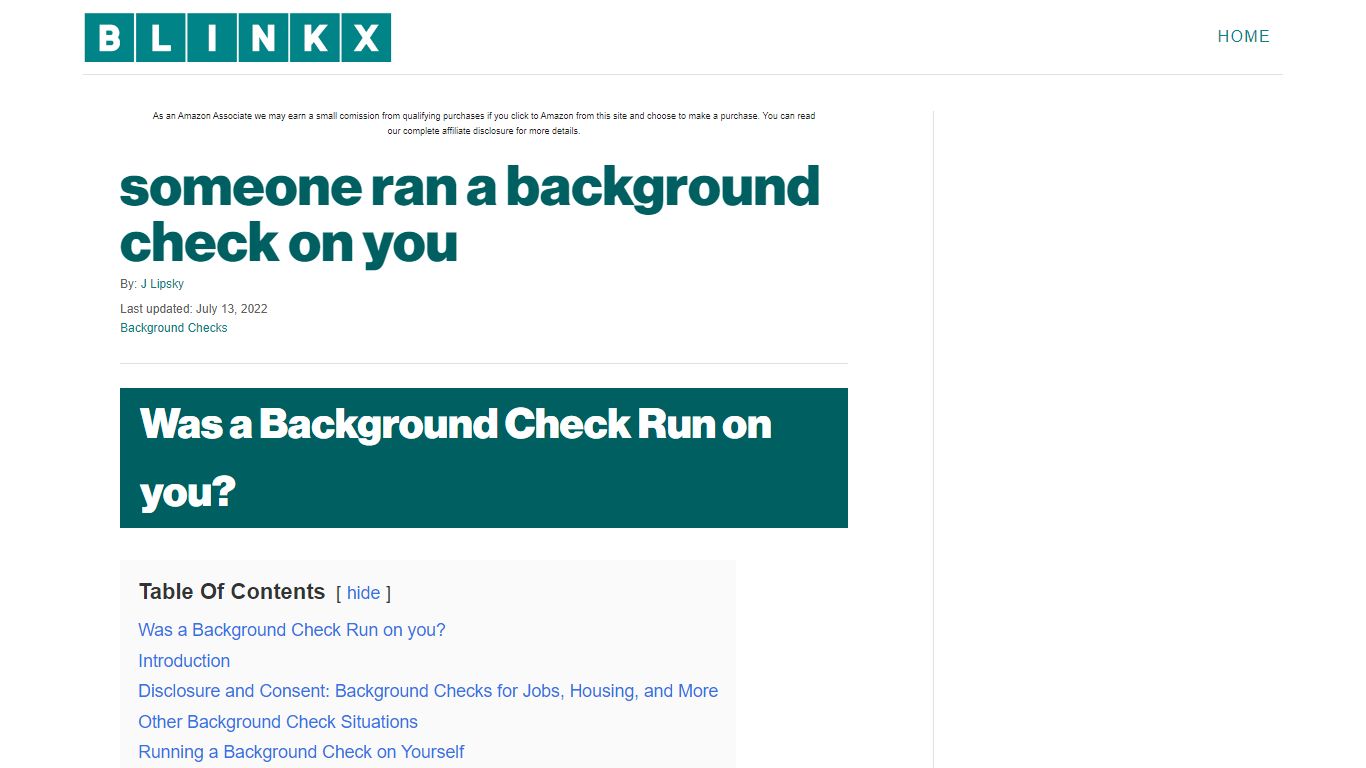
Task: Open author J Lipsky's page
Action: (162, 284)
